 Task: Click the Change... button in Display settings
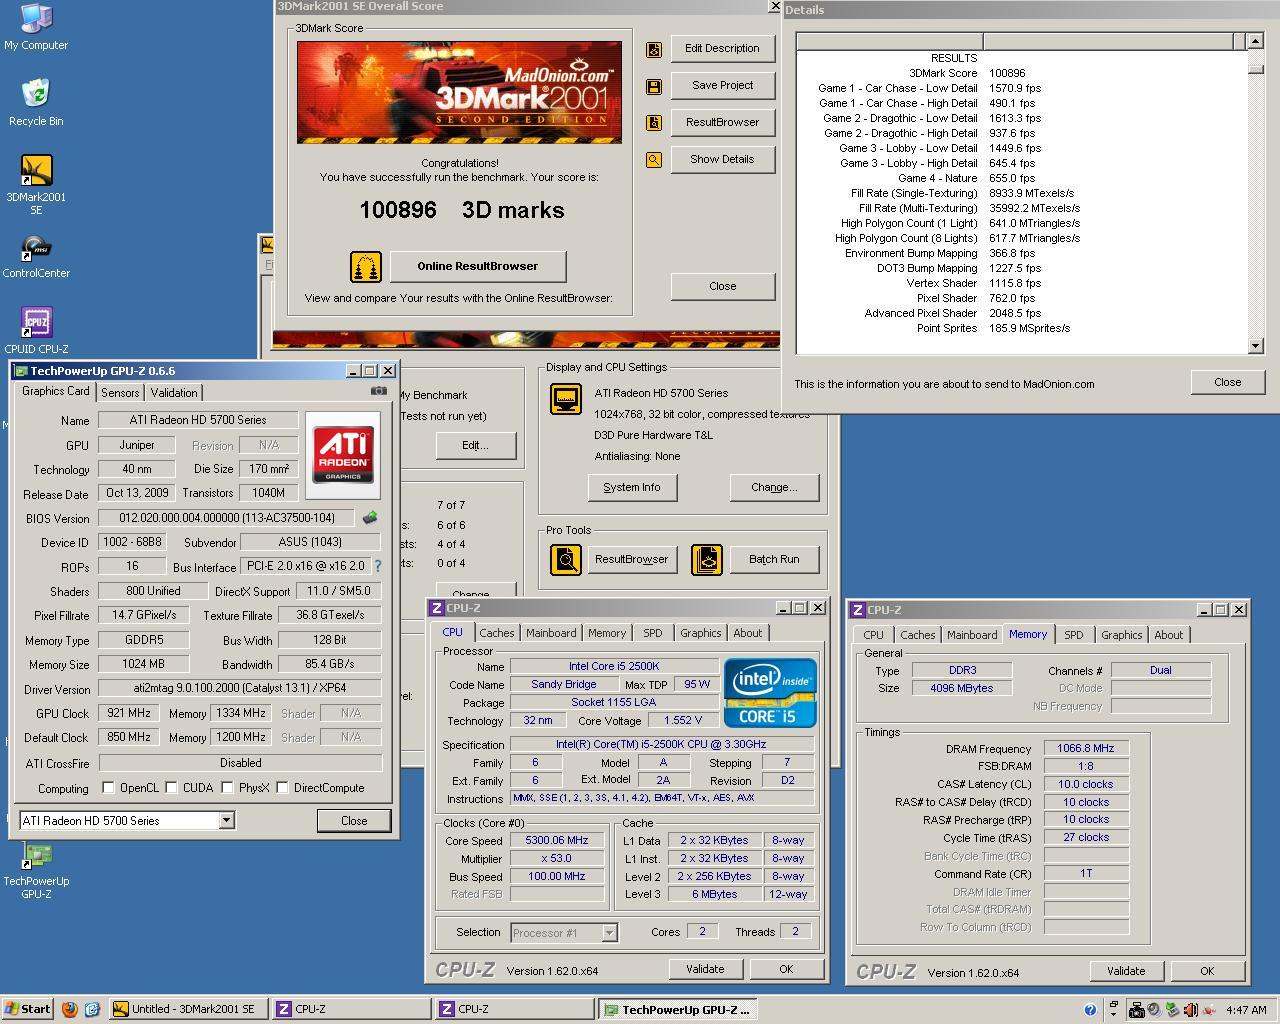774,488
